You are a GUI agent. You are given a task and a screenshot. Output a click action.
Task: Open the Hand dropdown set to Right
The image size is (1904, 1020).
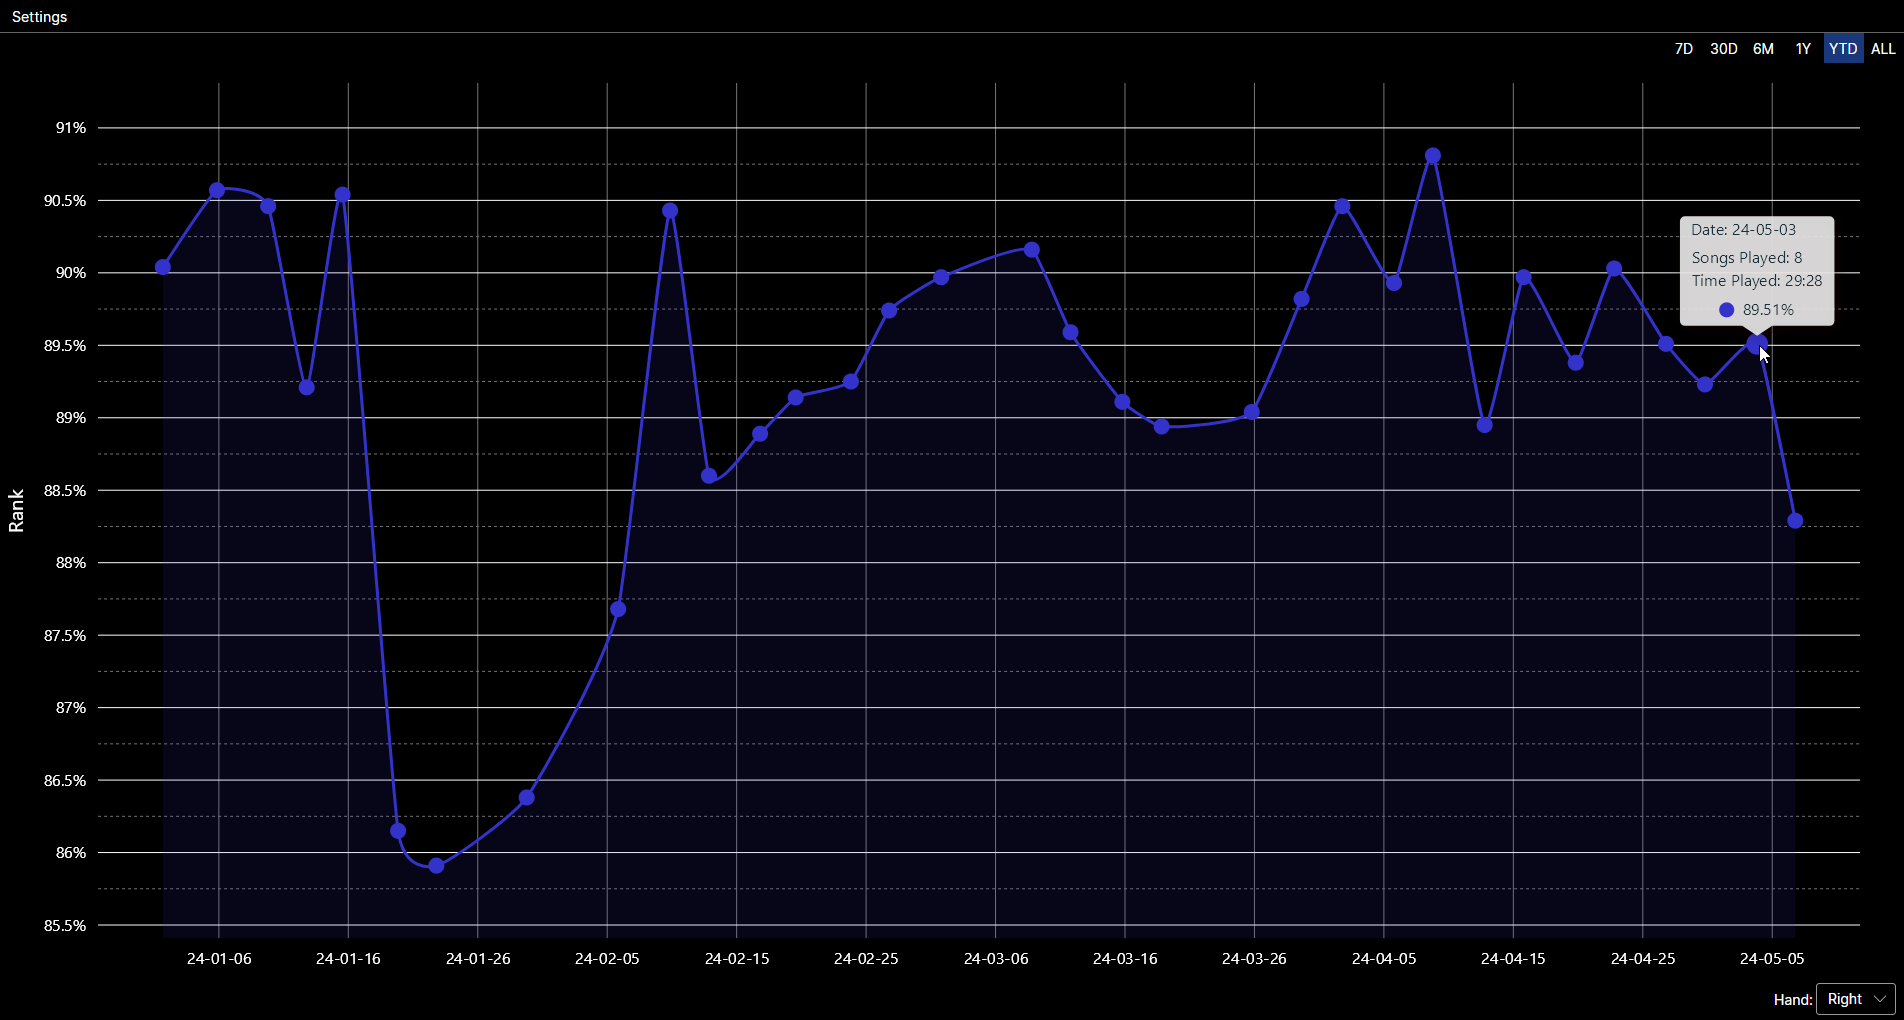click(x=1855, y=999)
